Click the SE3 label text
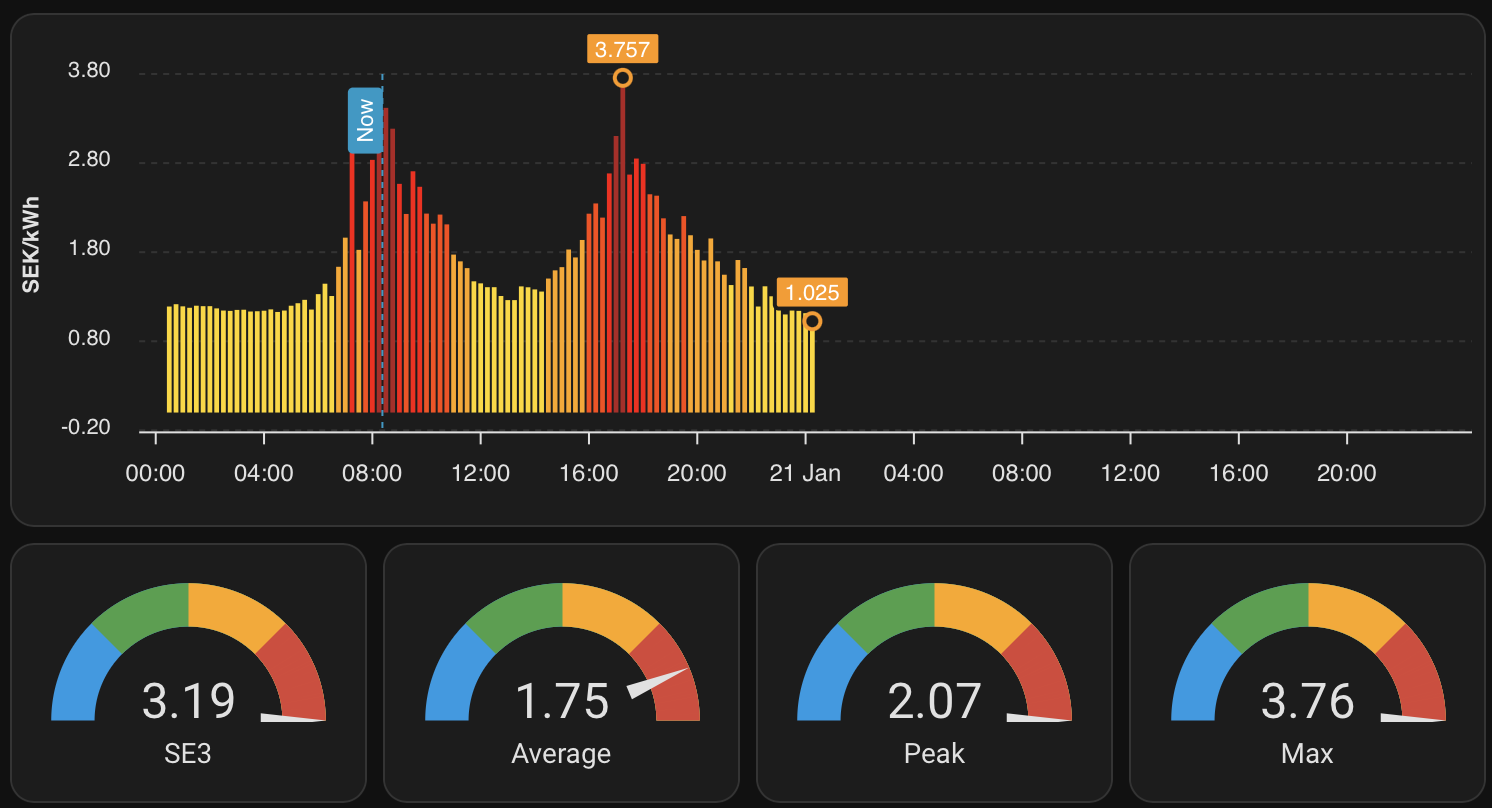 click(x=188, y=753)
